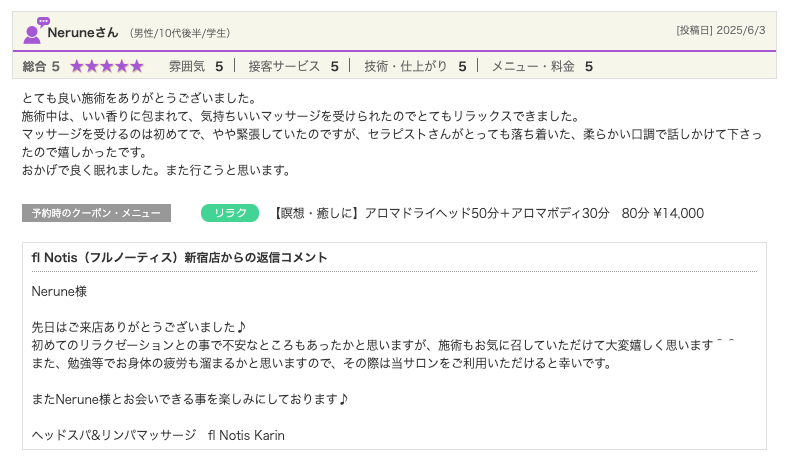789x466 pixels.
Task: Select the green リラク badge
Action: [230, 213]
